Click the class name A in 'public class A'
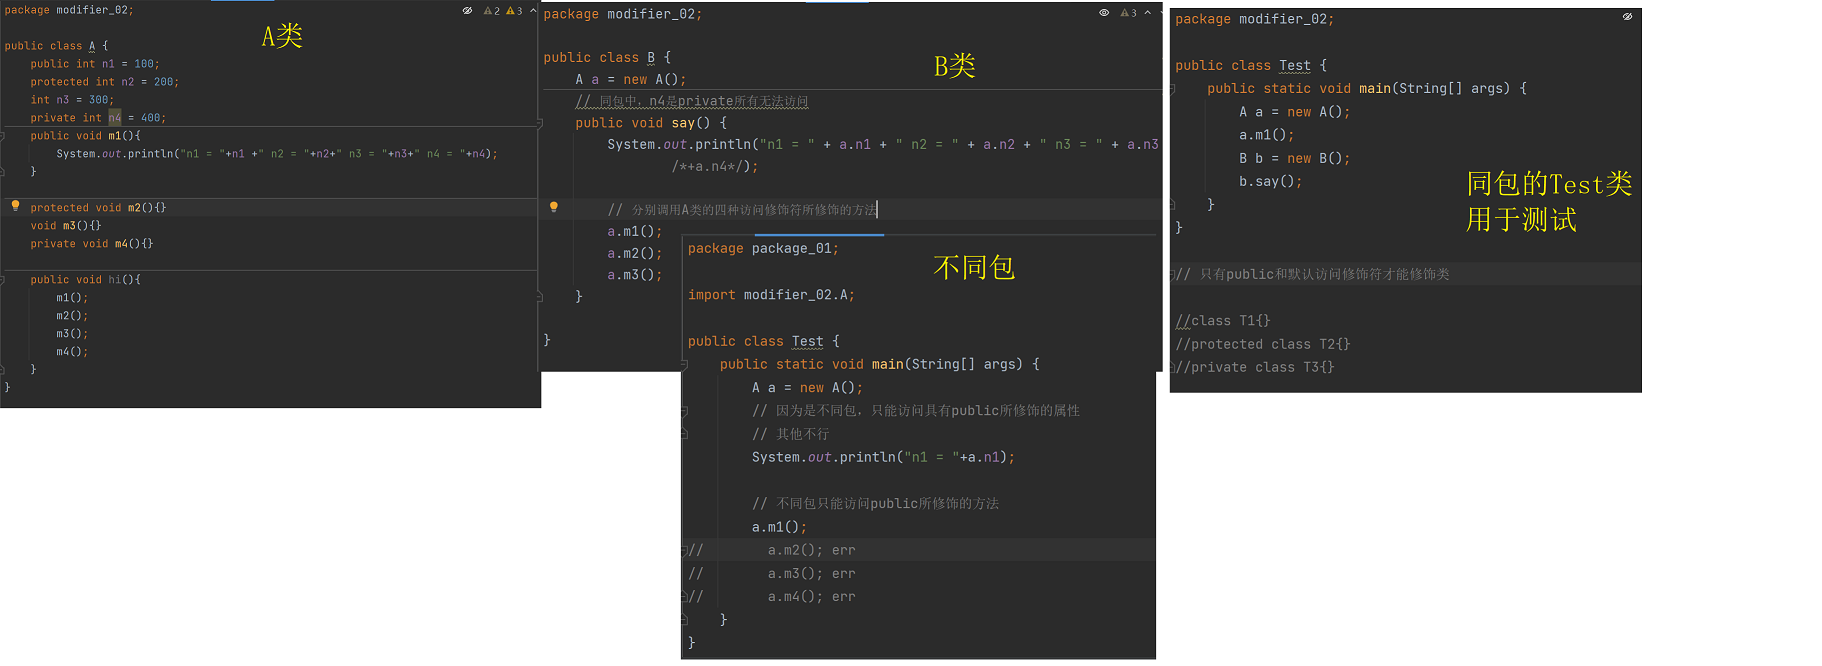Image resolution: width=1822 pixels, height=666 pixels. pyautogui.click(x=92, y=46)
